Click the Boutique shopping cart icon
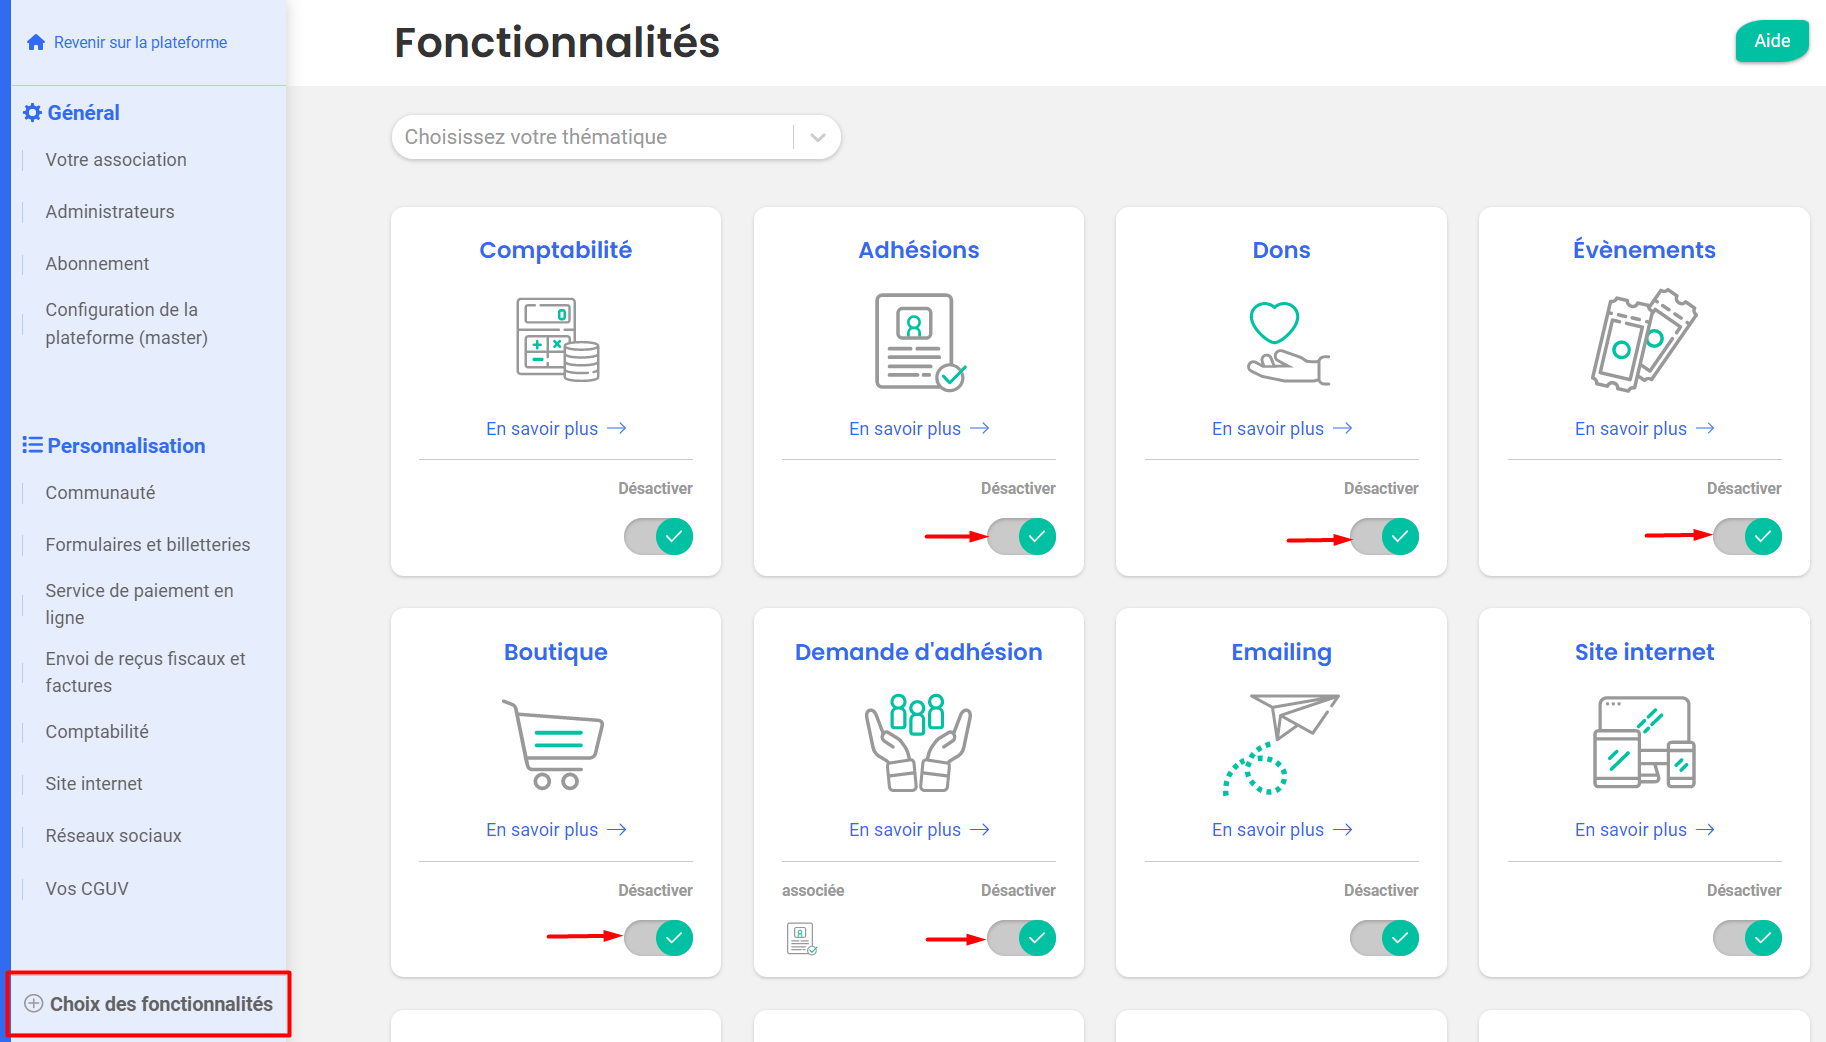This screenshot has width=1826, height=1042. tap(553, 744)
